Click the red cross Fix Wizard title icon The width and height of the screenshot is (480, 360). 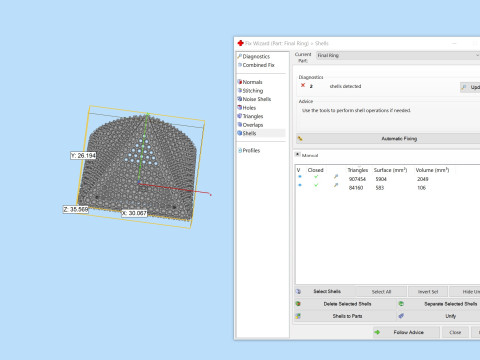click(240, 43)
